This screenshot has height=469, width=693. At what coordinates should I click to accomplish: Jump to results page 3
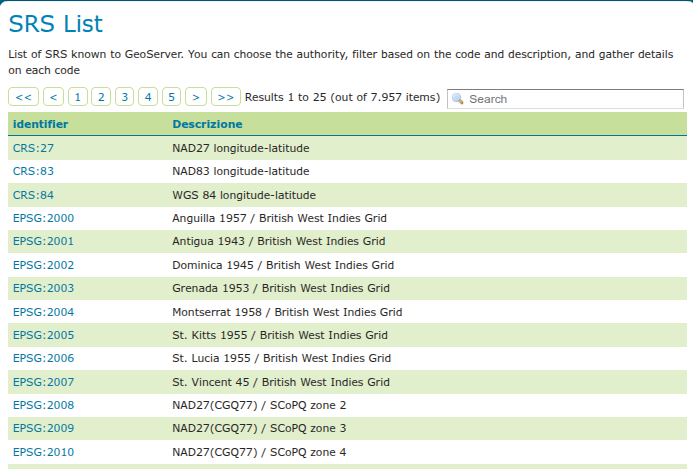click(x=124, y=97)
